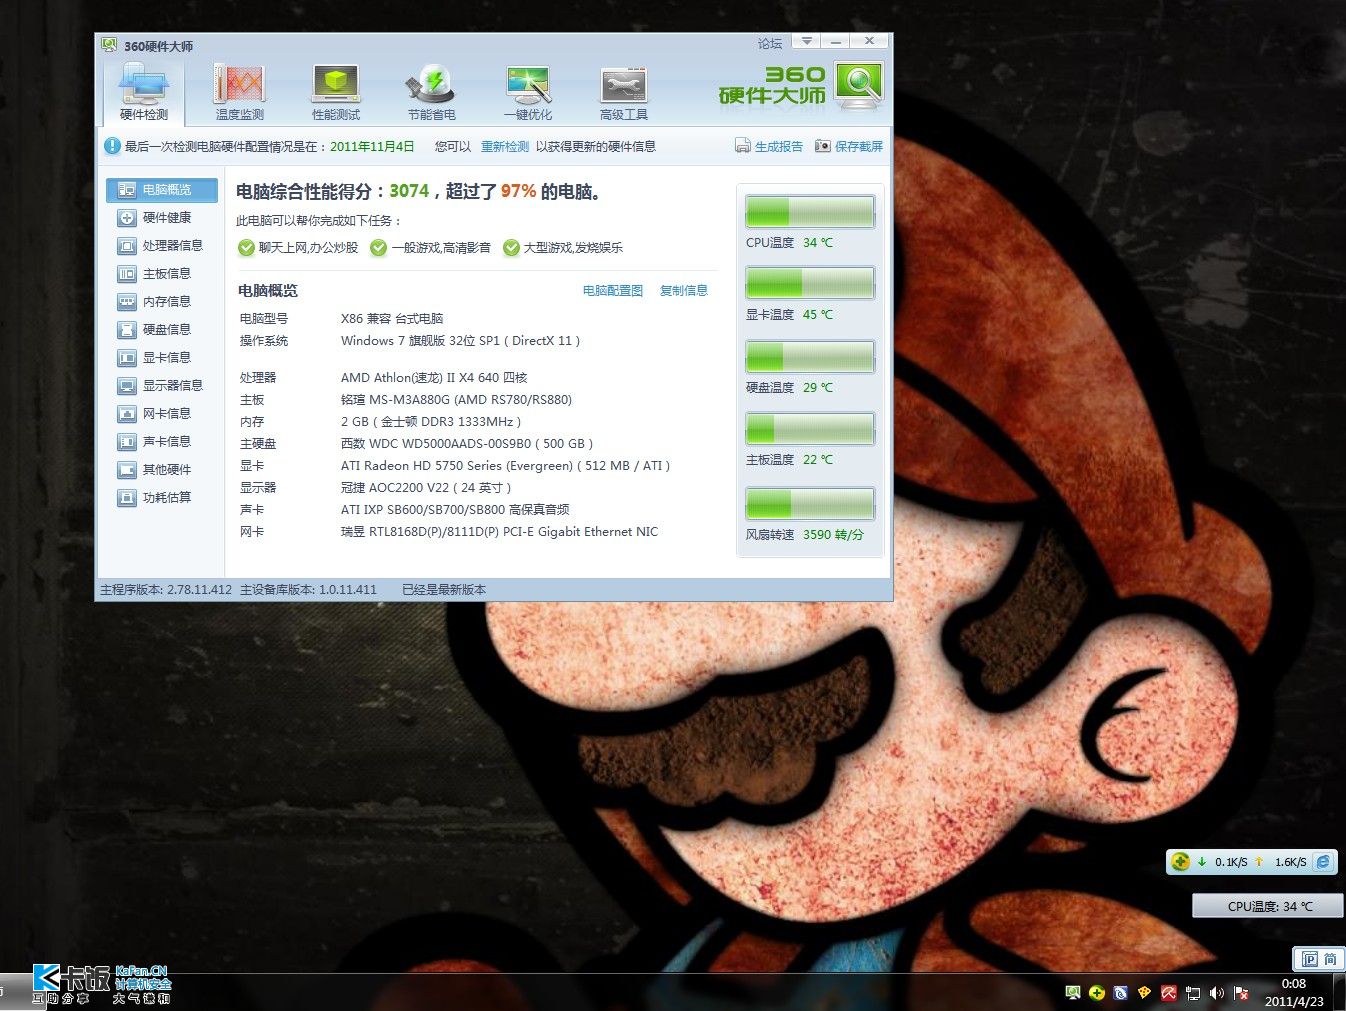Viewport: 1346px width, 1011px height.
Task: Click the network card value RTL8168D
Action: 499,531
